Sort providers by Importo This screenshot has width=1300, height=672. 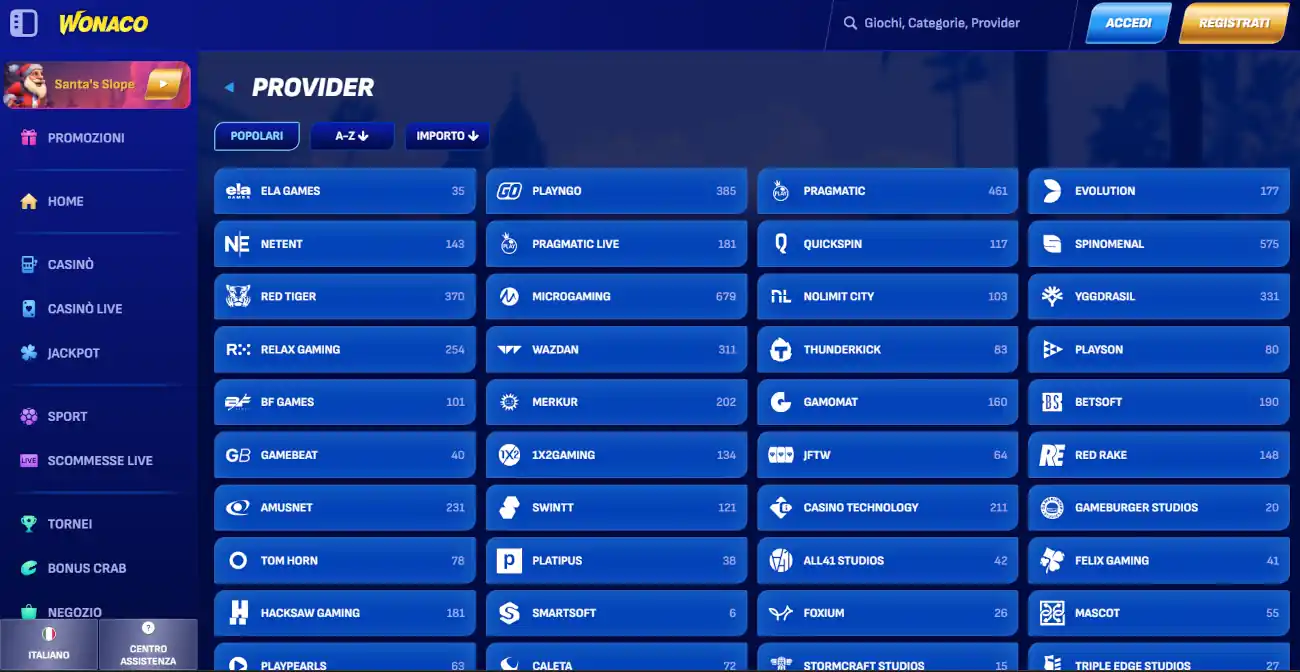[x=447, y=136]
